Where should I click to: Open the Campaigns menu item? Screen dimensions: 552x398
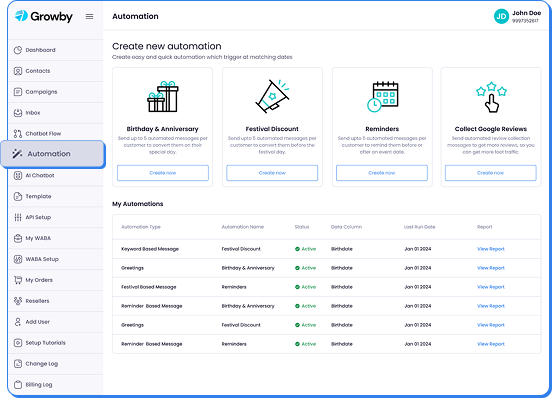point(56,92)
